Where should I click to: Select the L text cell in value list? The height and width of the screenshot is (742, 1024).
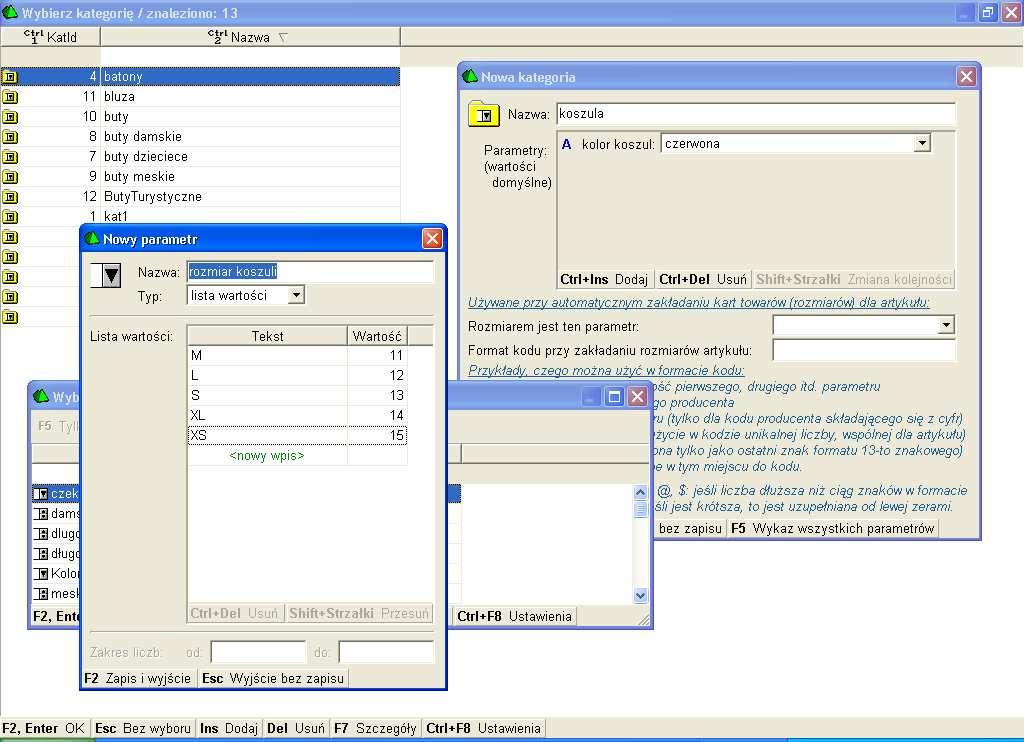pyautogui.click(x=267, y=376)
